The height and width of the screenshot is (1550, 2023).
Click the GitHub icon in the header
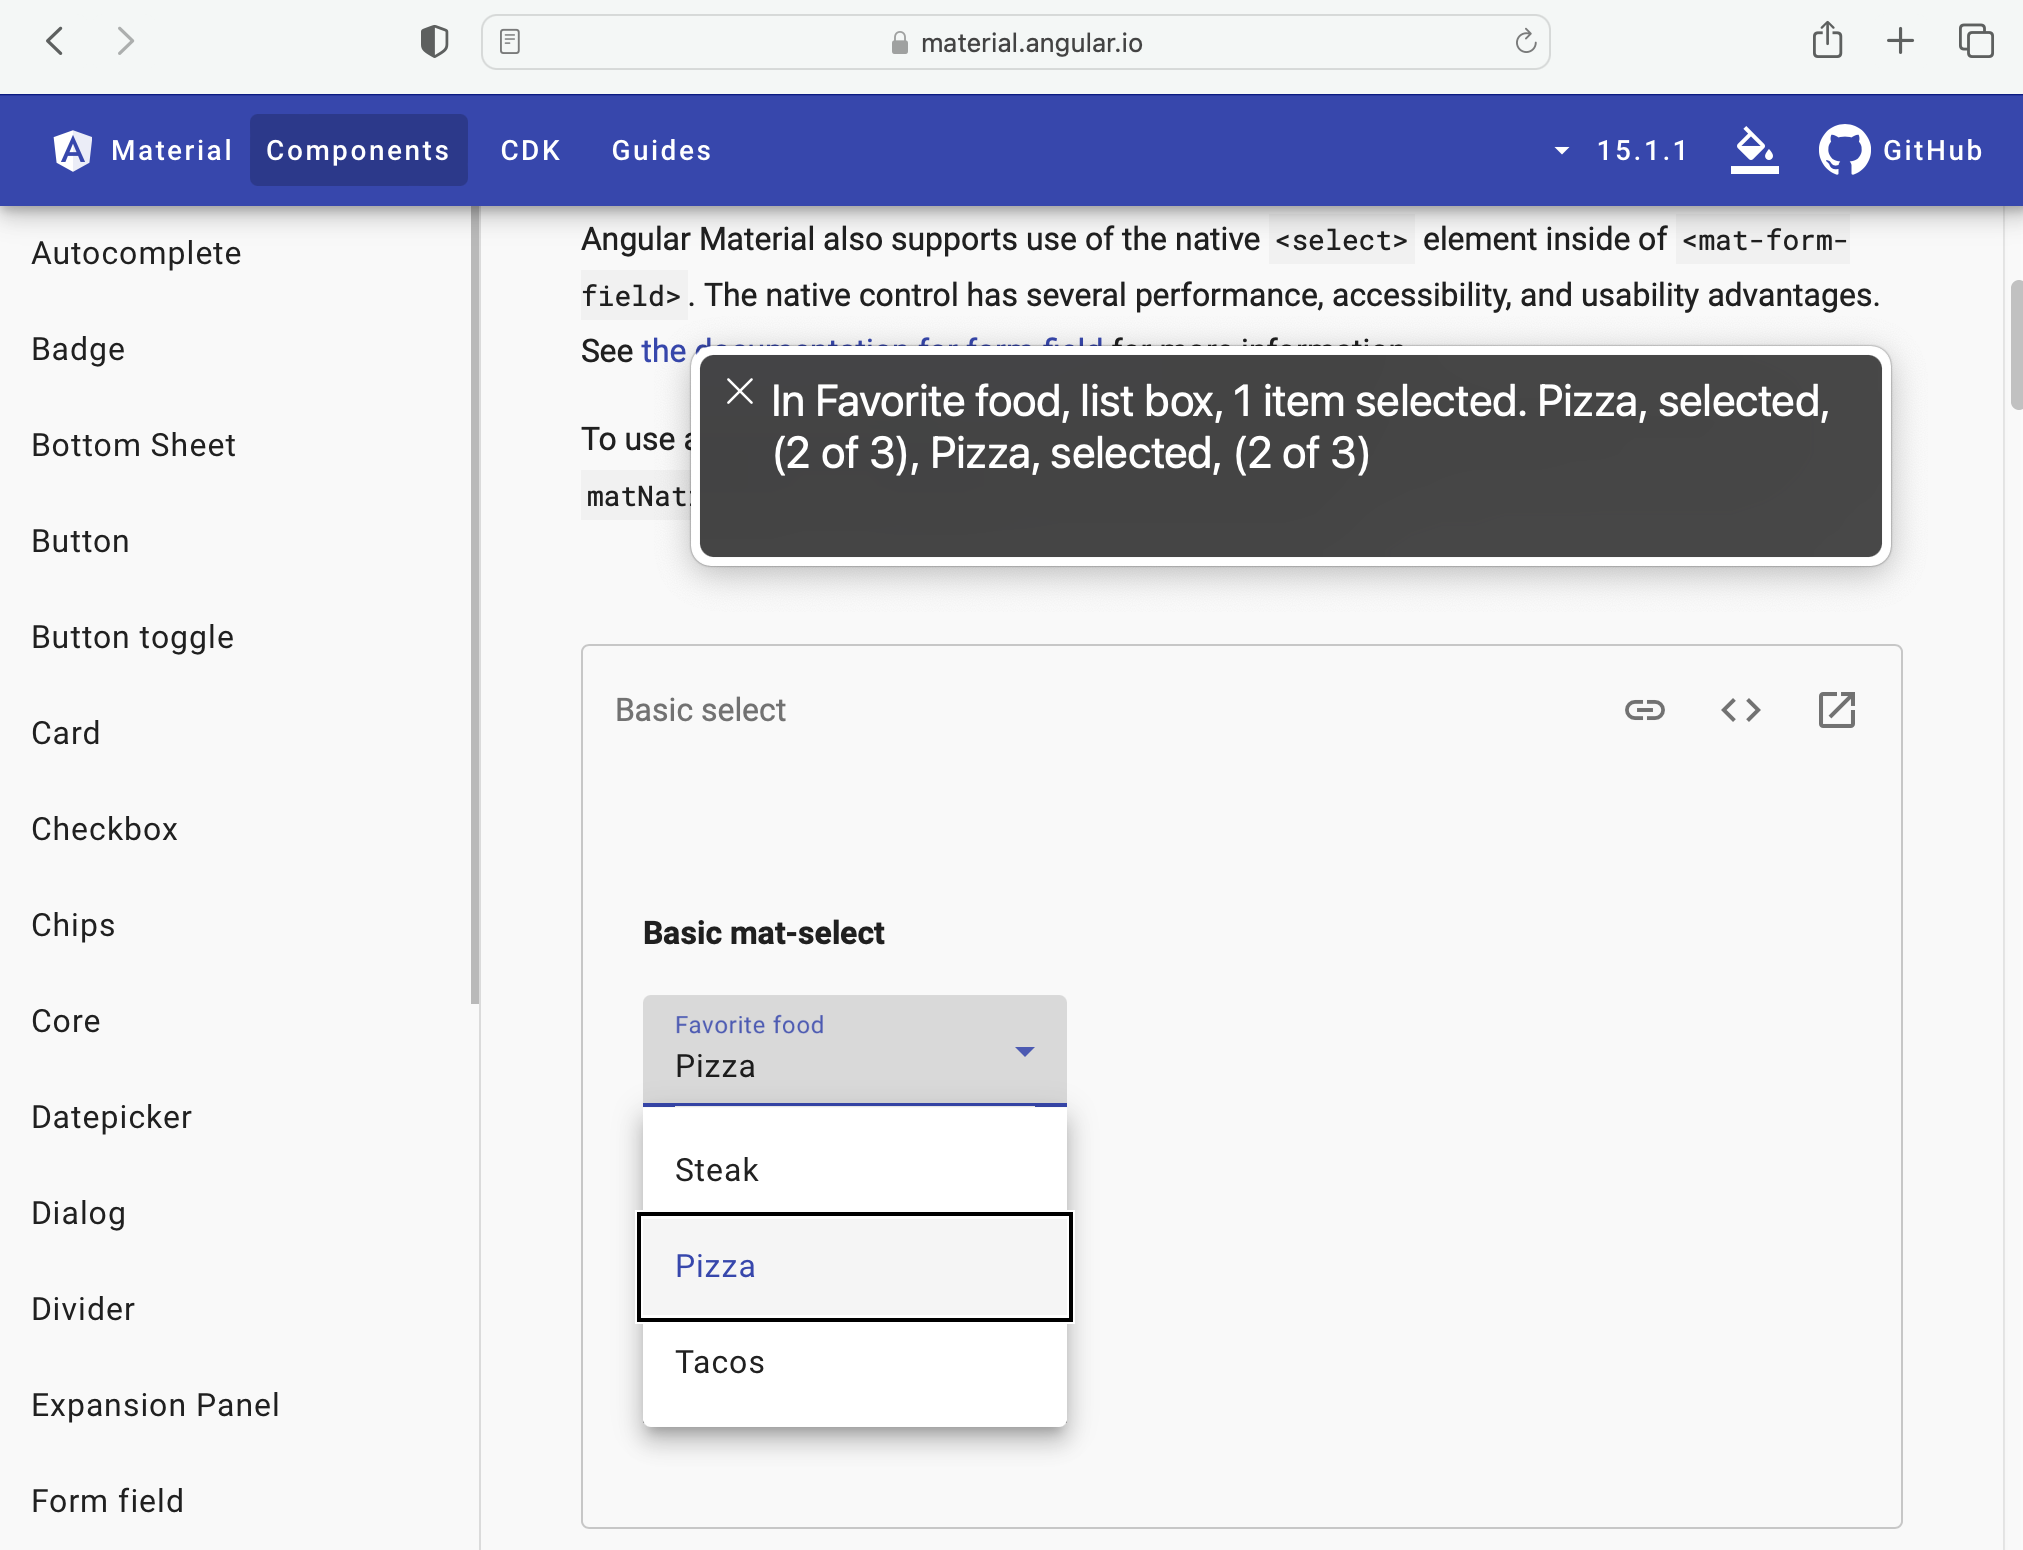coord(1845,150)
